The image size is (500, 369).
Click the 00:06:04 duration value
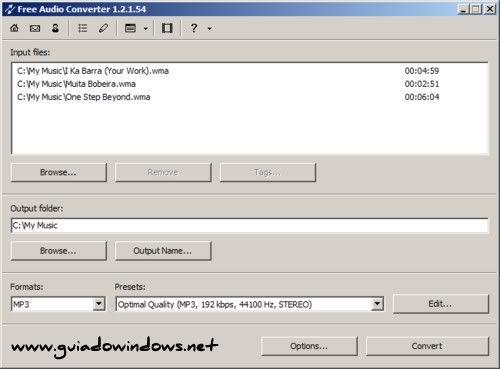[x=422, y=97]
